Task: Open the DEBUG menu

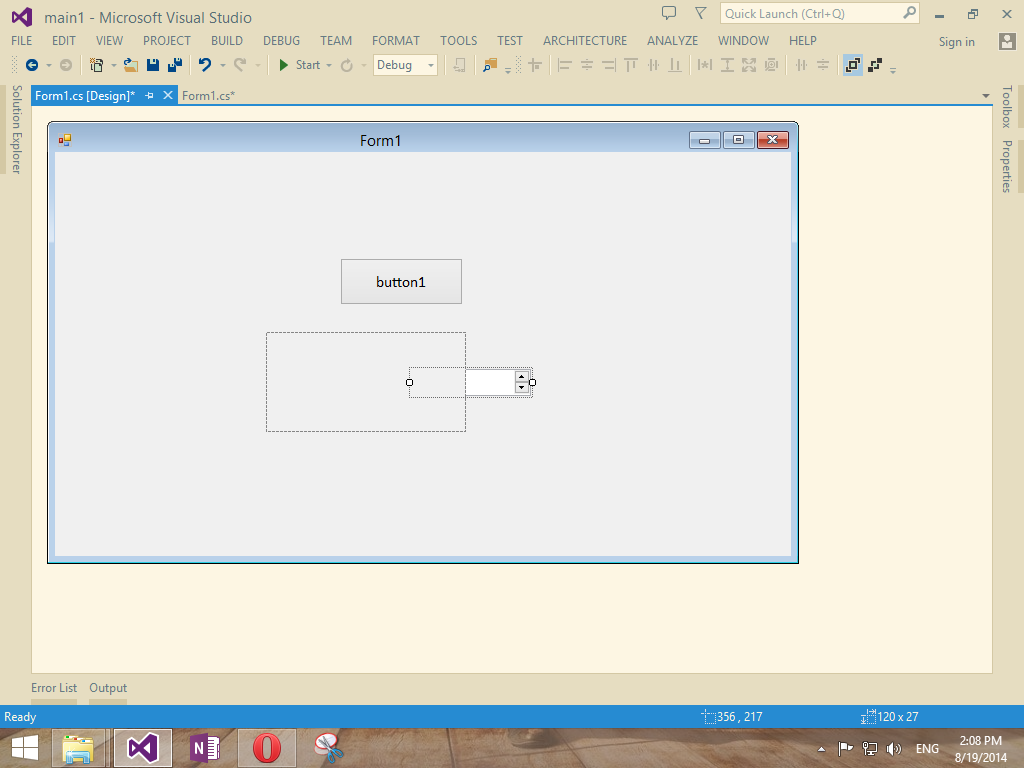Action: point(281,40)
